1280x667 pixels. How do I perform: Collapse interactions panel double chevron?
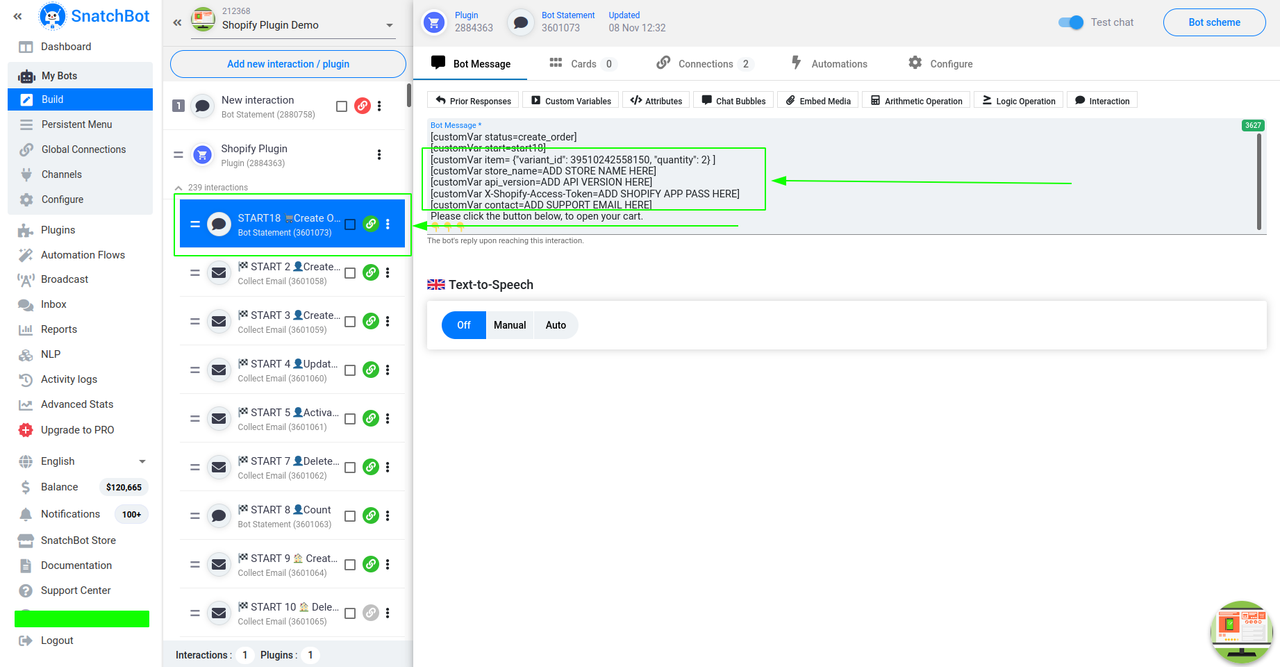coord(177,22)
